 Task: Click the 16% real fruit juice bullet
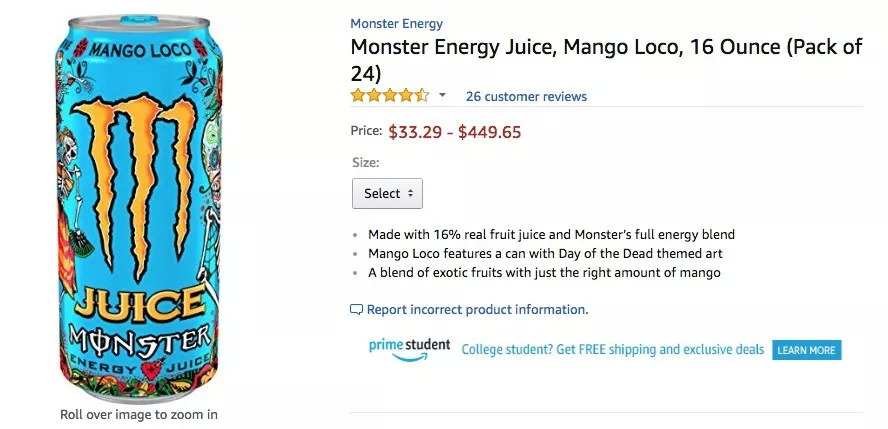pos(551,235)
